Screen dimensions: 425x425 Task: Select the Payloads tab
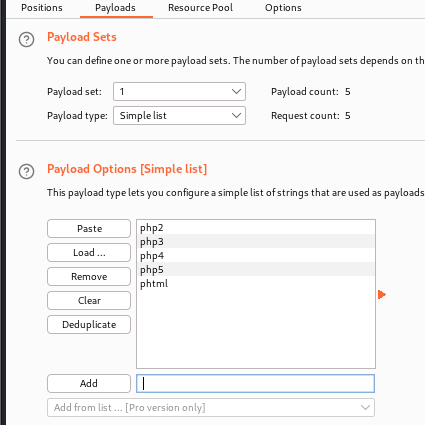(x=115, y=8)
